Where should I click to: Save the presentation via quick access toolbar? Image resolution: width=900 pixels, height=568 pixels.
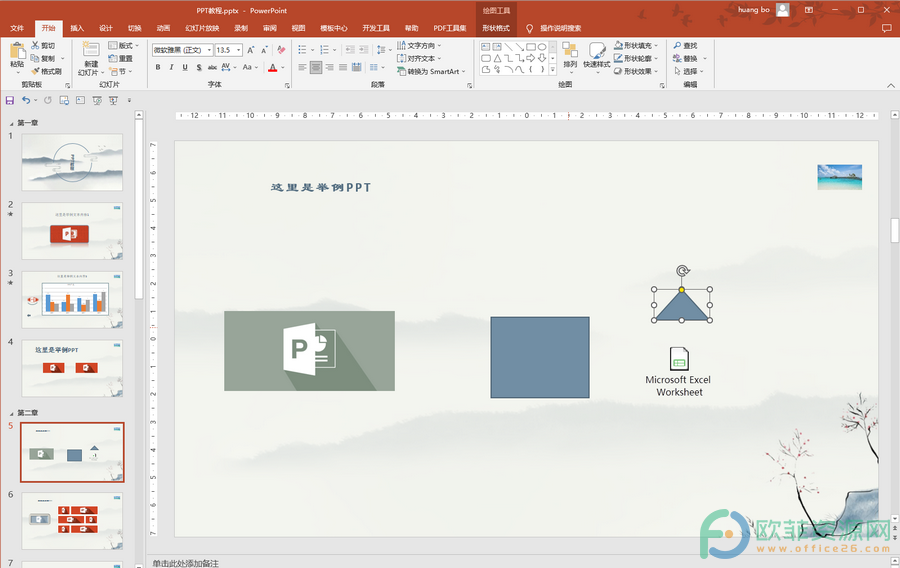(x=10, y=100)
